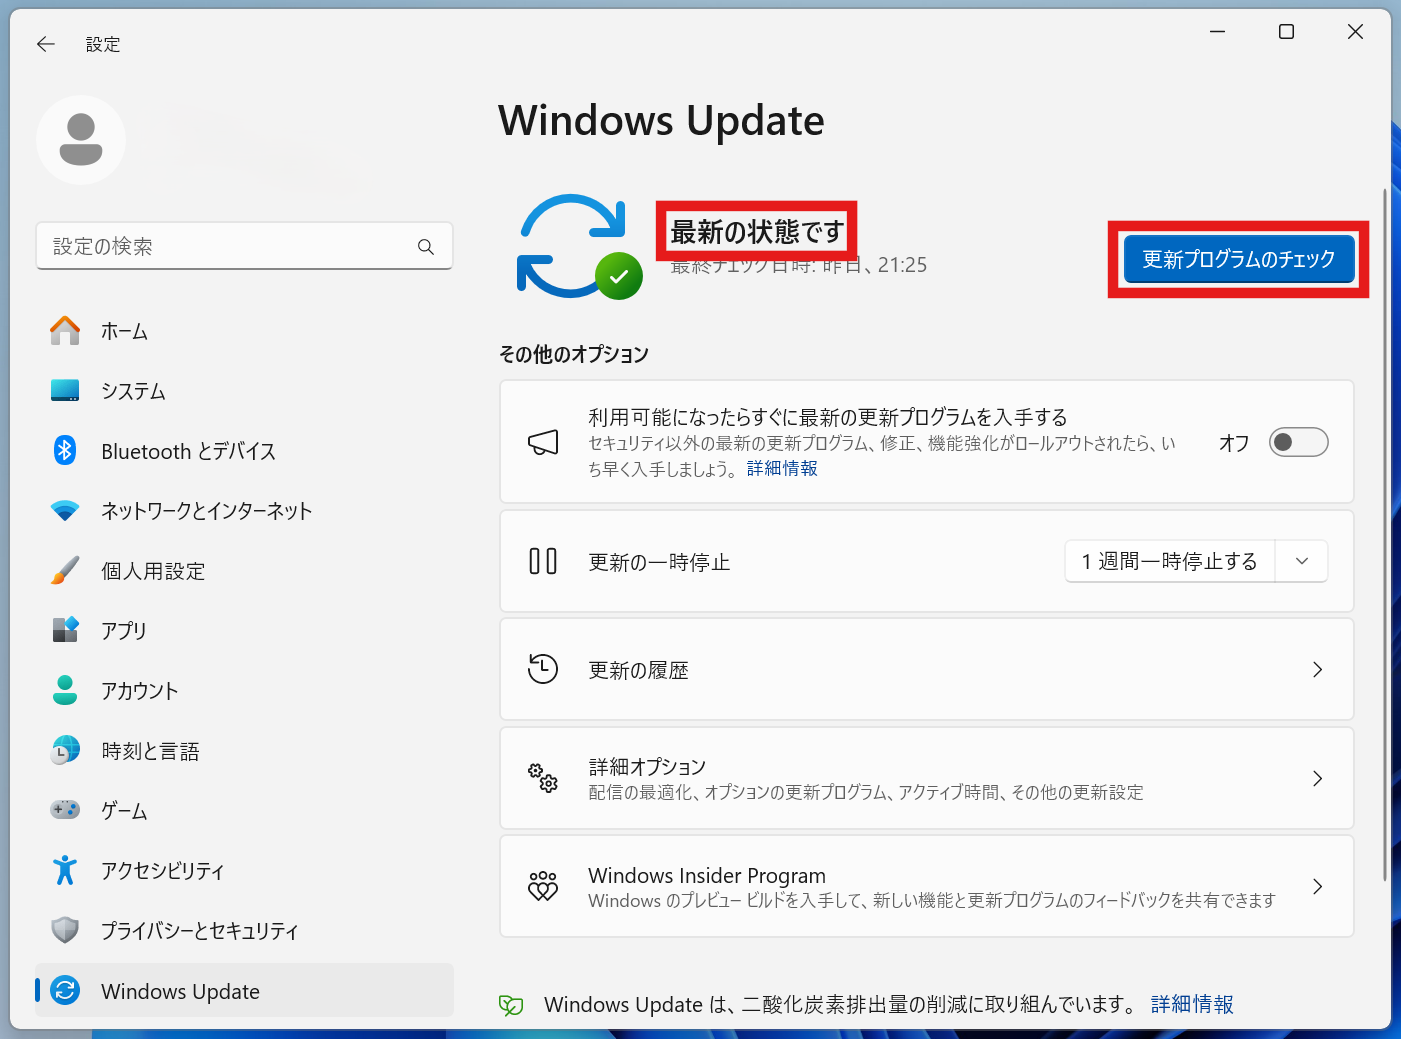The width and height of the screenshot is (1401, 1039).
Task: Click the Windows Update sidebar sync icon
Action: click(65, 991)
